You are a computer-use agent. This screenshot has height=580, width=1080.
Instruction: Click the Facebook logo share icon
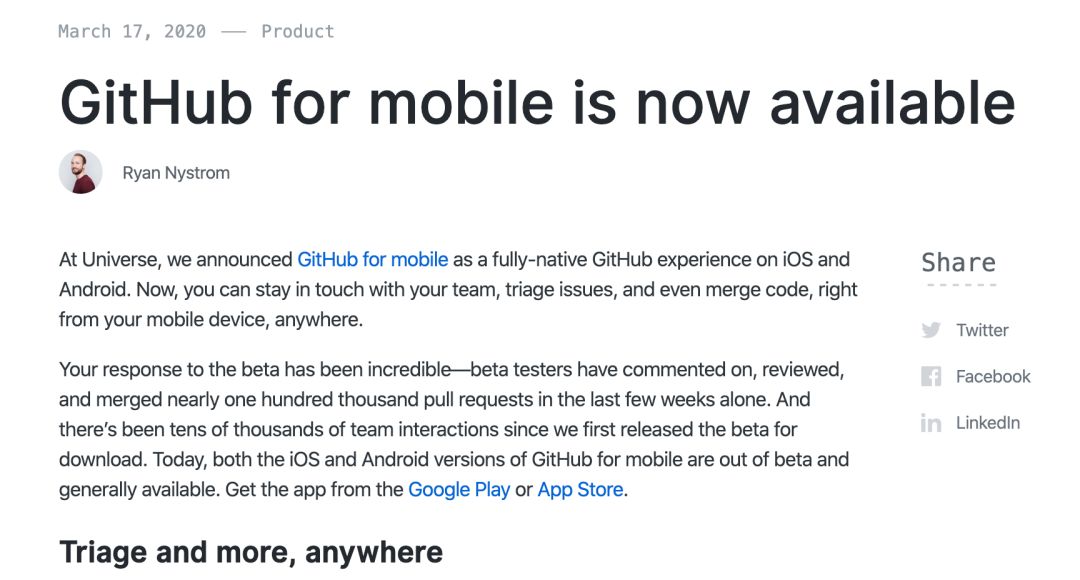pyautogui.click(x=931, y=376)
